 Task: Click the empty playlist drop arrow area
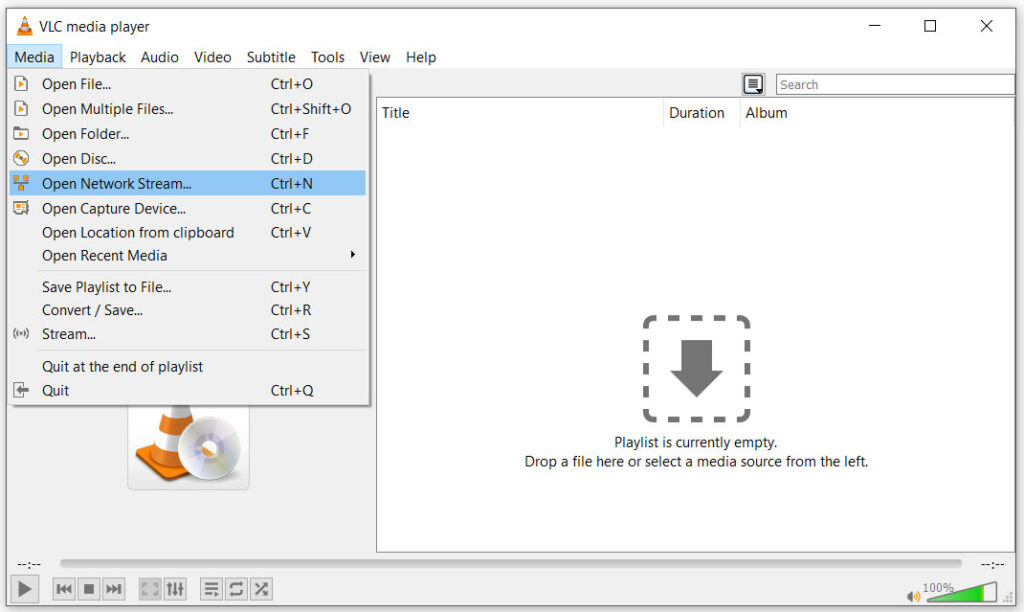tap(696, 368)
